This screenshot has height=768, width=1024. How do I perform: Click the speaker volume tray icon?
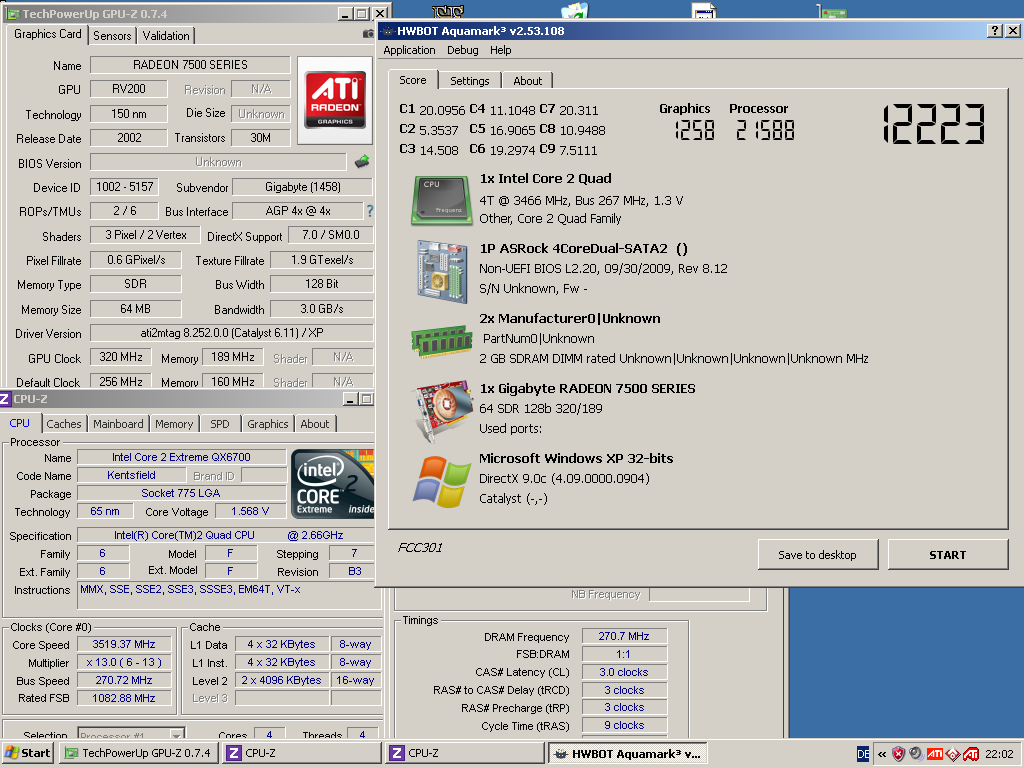(x=916, y=754)
